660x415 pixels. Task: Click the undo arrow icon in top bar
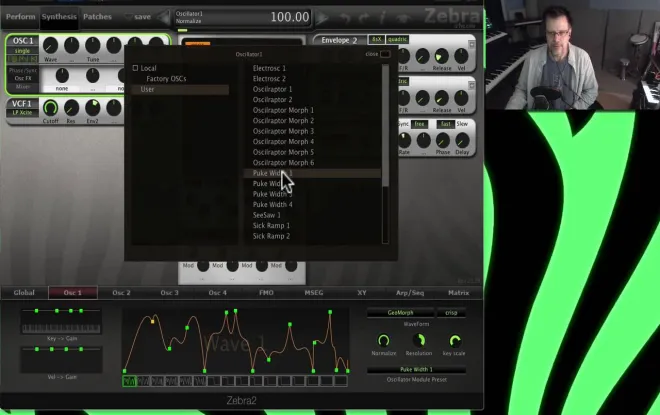(x=345, y=18)
